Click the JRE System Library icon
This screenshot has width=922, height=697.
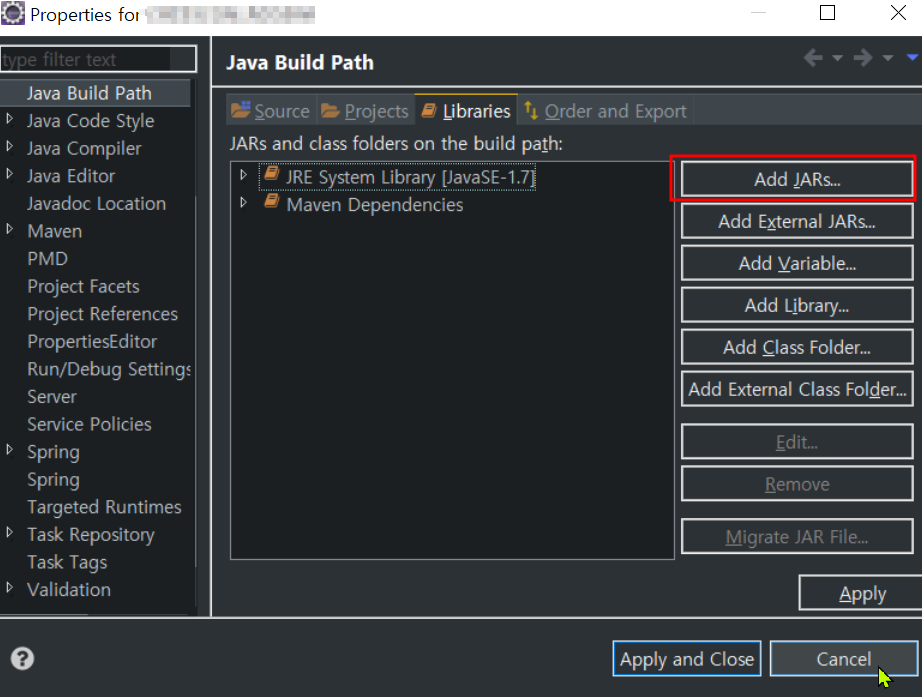click(271, 174)
